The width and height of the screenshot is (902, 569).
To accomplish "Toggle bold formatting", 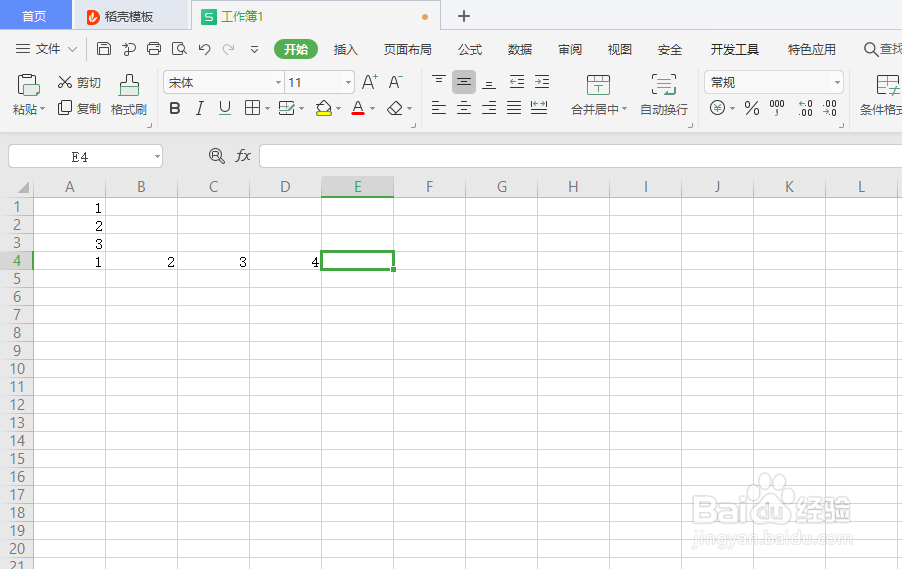I will pyautogui.click(x=175, y=108).
